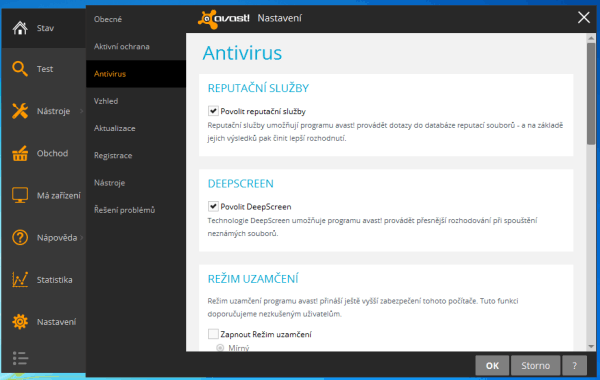Expand Nástroje submenu arrow in sidebar
Viewport: 600px width, 380px height.
pyautogui.click(x=82, y=111)
